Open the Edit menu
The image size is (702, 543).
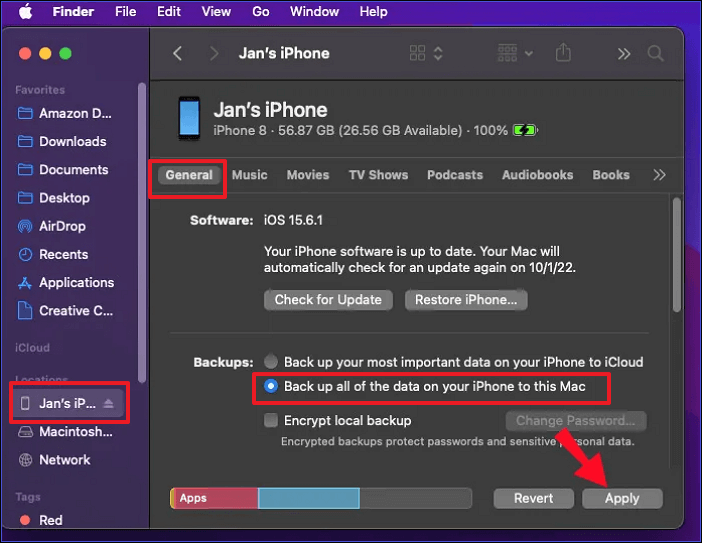169,11
